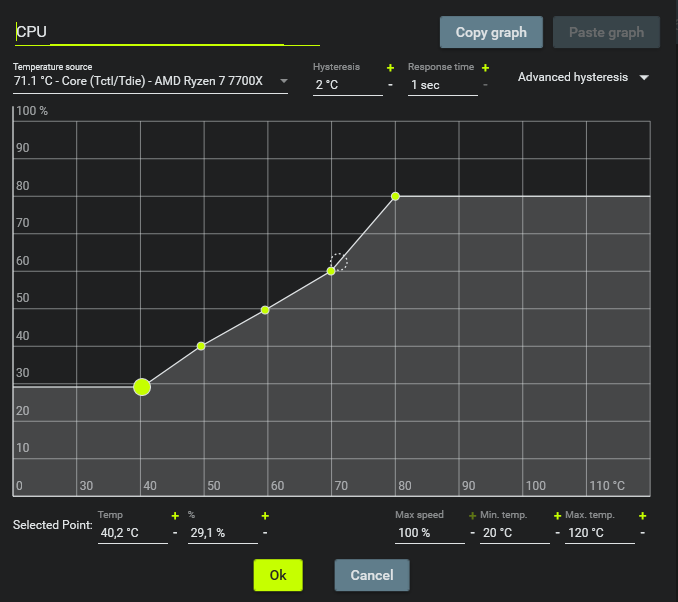Viewport: 678px width, 602px height.
Task: Cancel the fan curve dialog
Action: [372, 575]
